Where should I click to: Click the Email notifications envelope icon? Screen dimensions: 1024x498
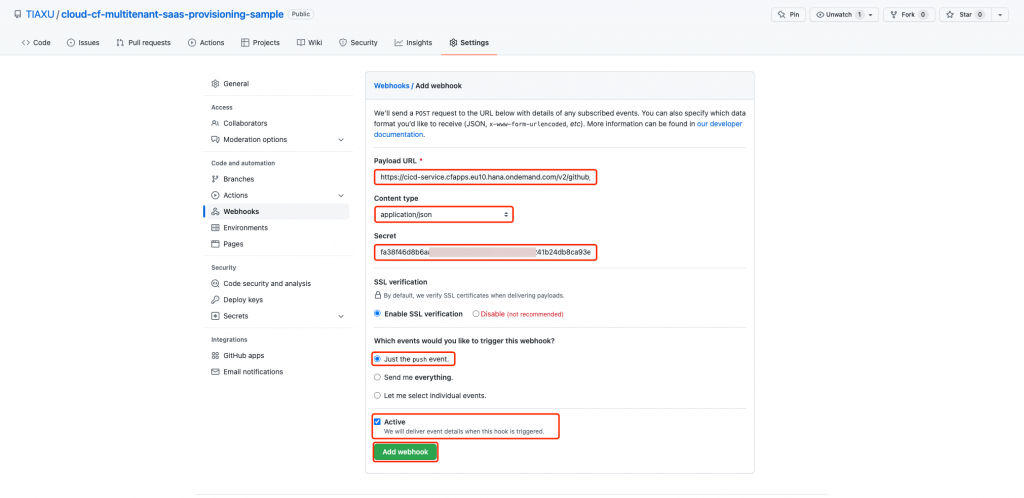pos(216,372)
